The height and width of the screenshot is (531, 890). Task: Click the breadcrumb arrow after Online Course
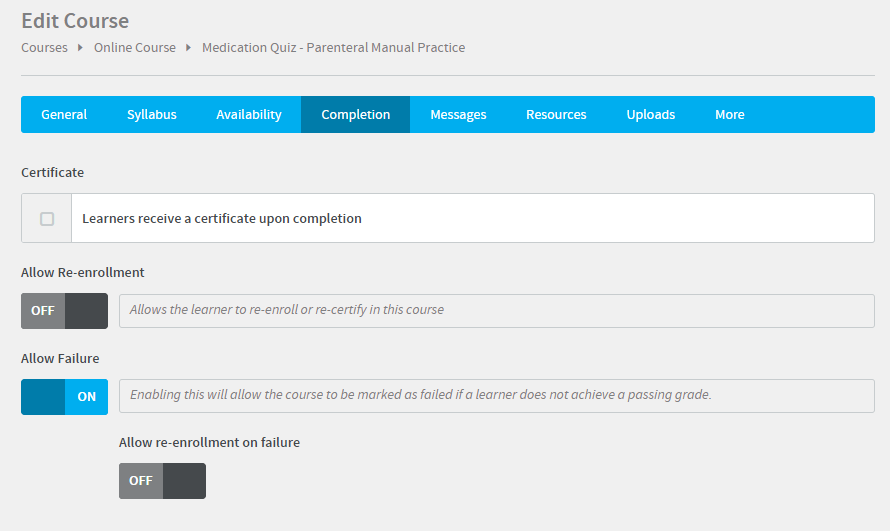188,47
